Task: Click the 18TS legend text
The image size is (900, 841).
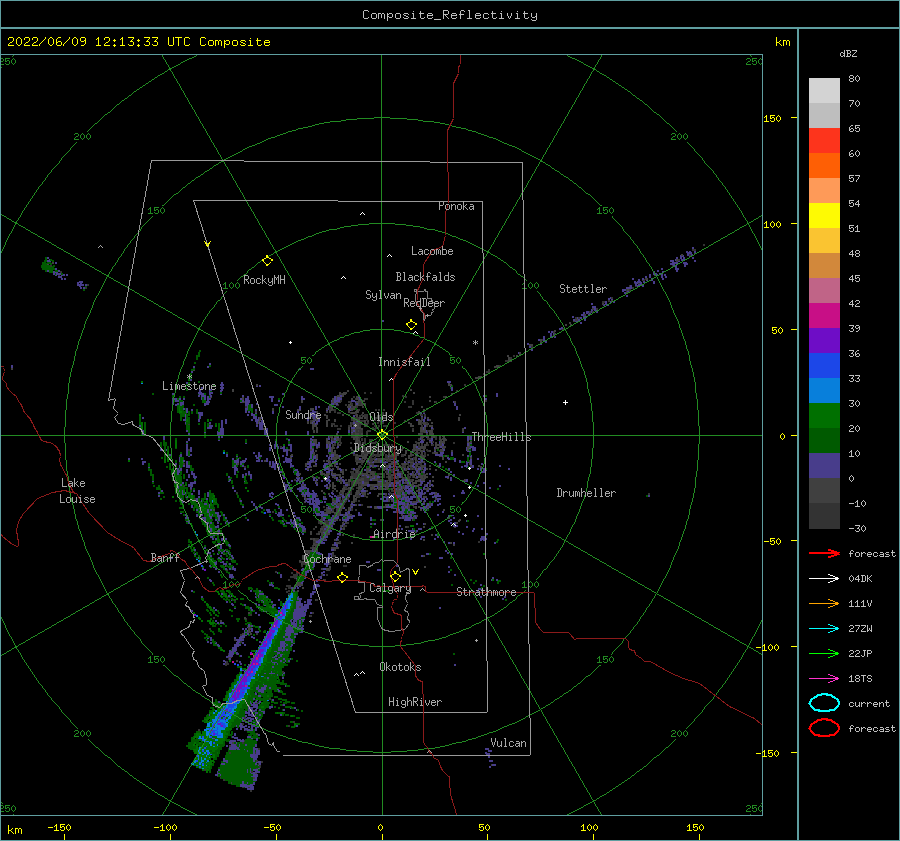Action: (x=860, y=679)
